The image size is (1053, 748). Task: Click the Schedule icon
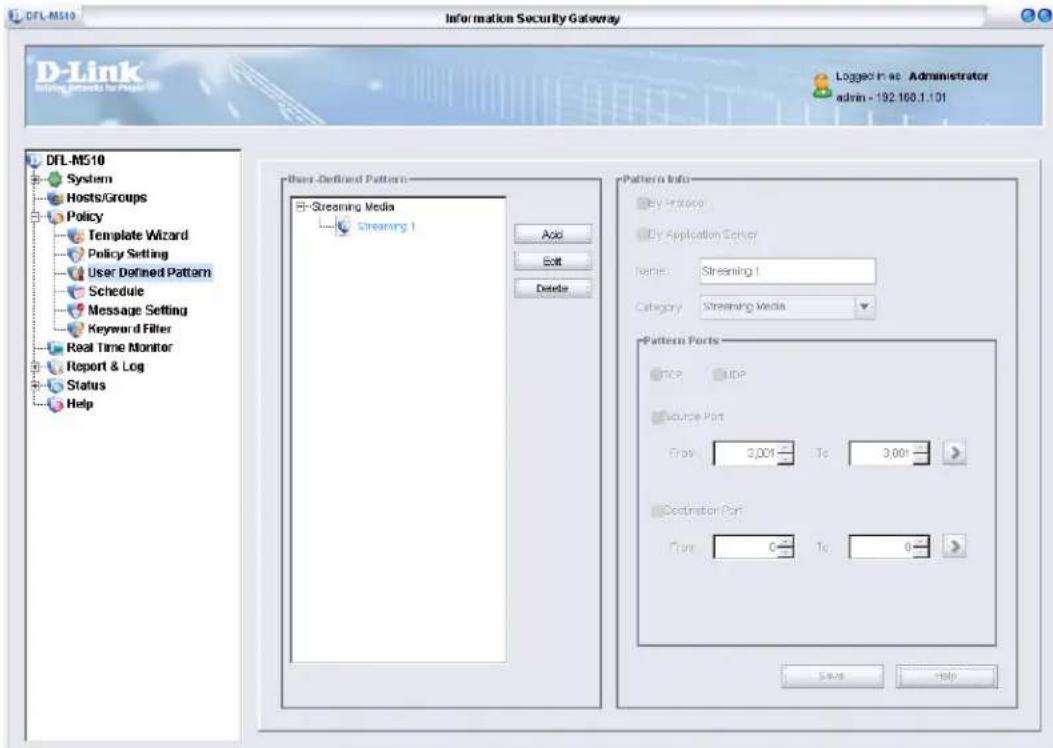[77, 292]
